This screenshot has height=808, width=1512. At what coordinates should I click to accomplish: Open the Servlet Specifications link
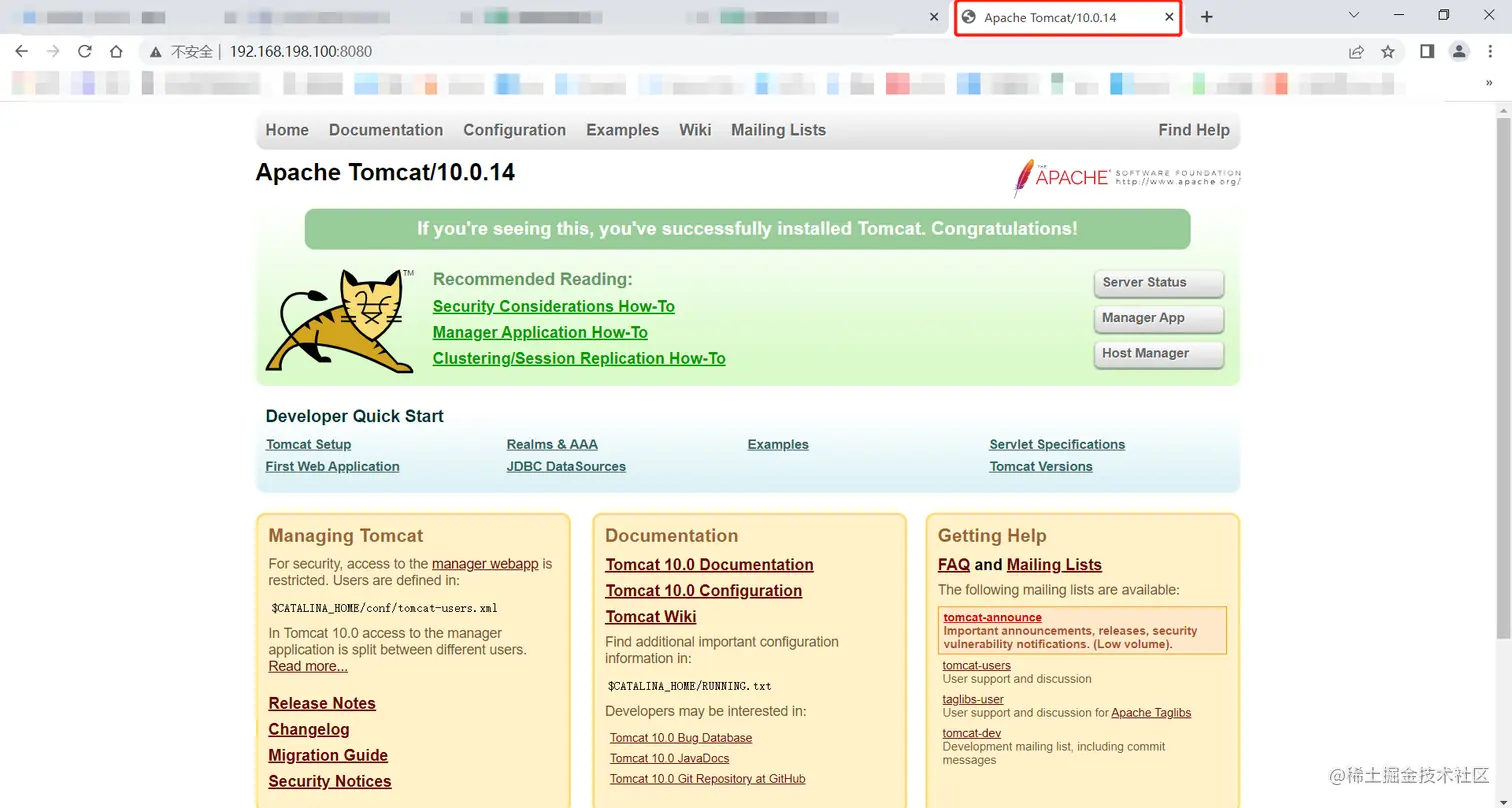tap(1057, 444)
